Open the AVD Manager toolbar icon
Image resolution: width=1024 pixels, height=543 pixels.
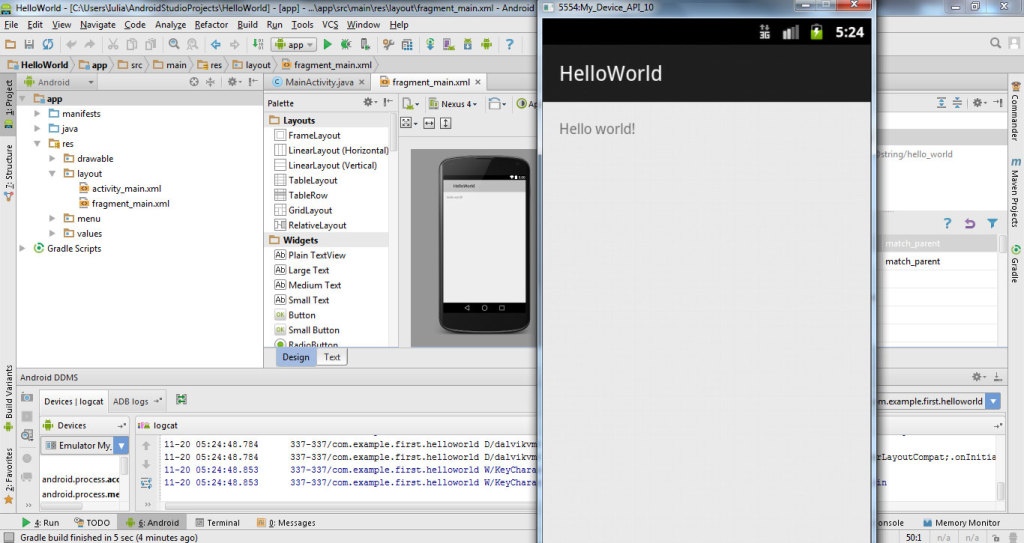coord(449,44)
